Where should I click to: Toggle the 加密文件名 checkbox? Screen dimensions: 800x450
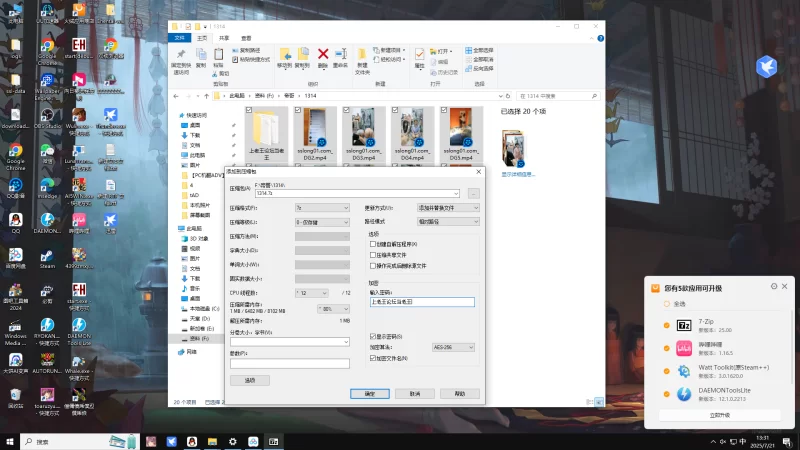373,357
